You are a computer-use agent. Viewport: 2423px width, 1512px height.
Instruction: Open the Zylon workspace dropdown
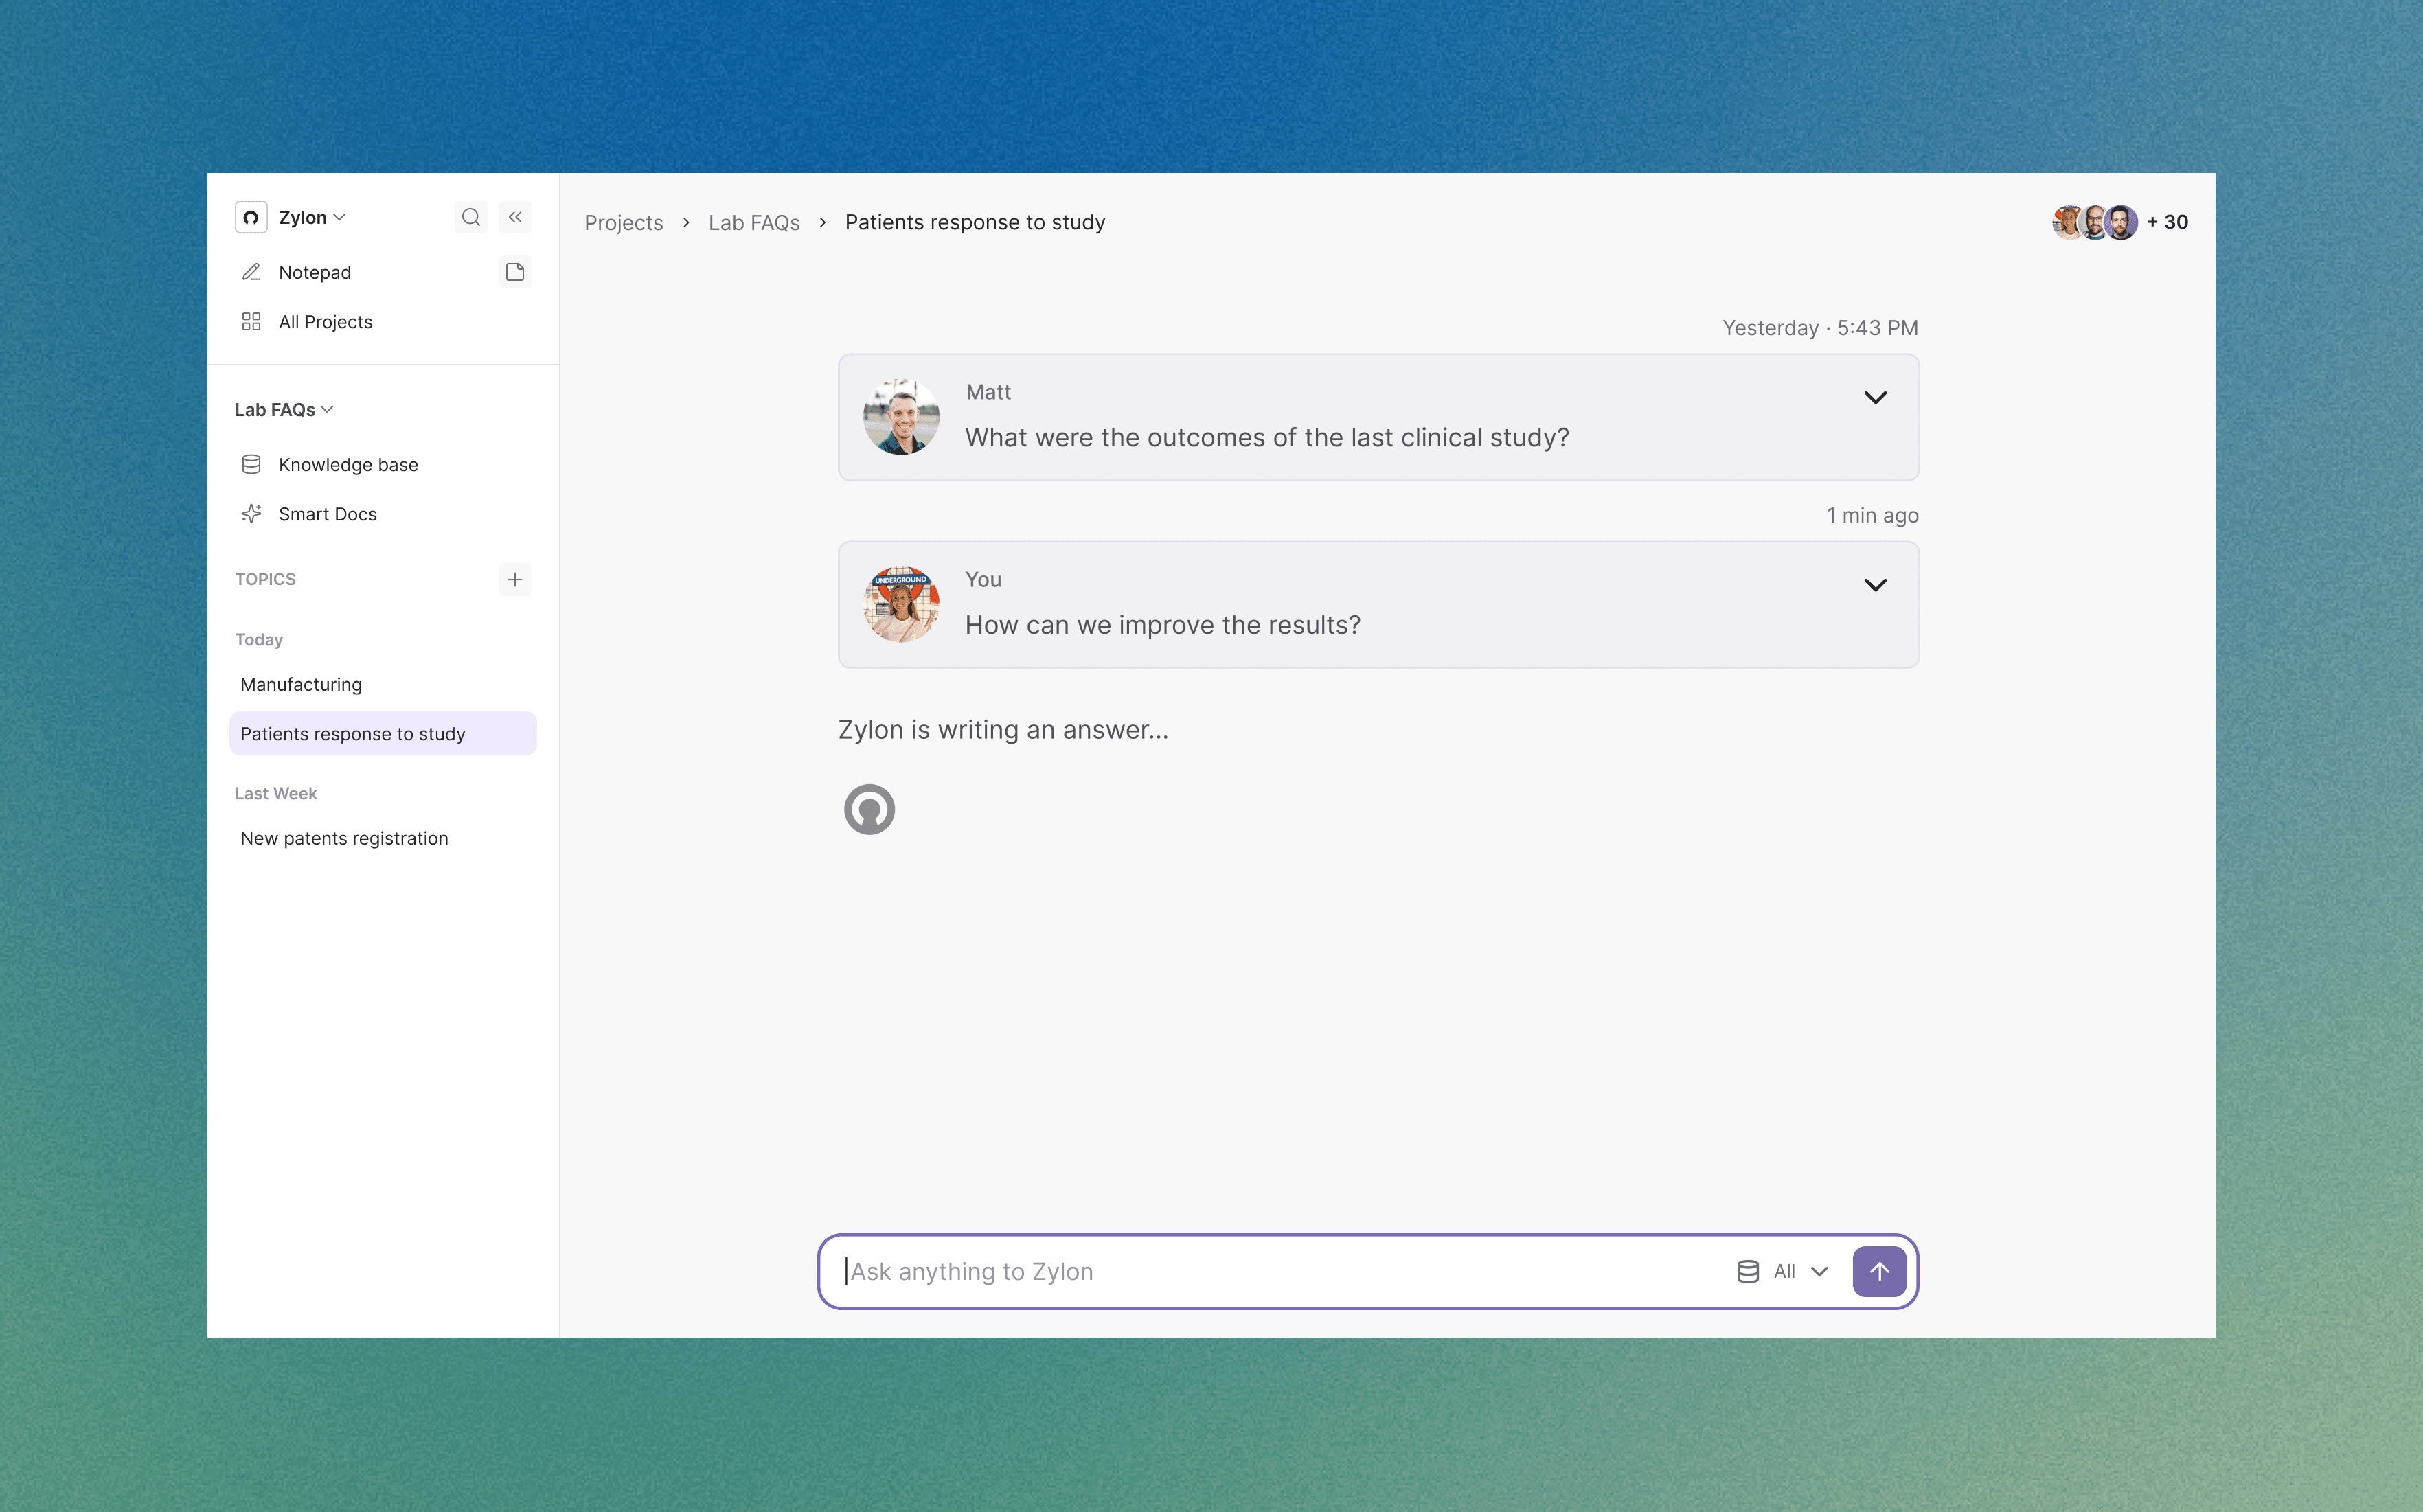[312, 217]
